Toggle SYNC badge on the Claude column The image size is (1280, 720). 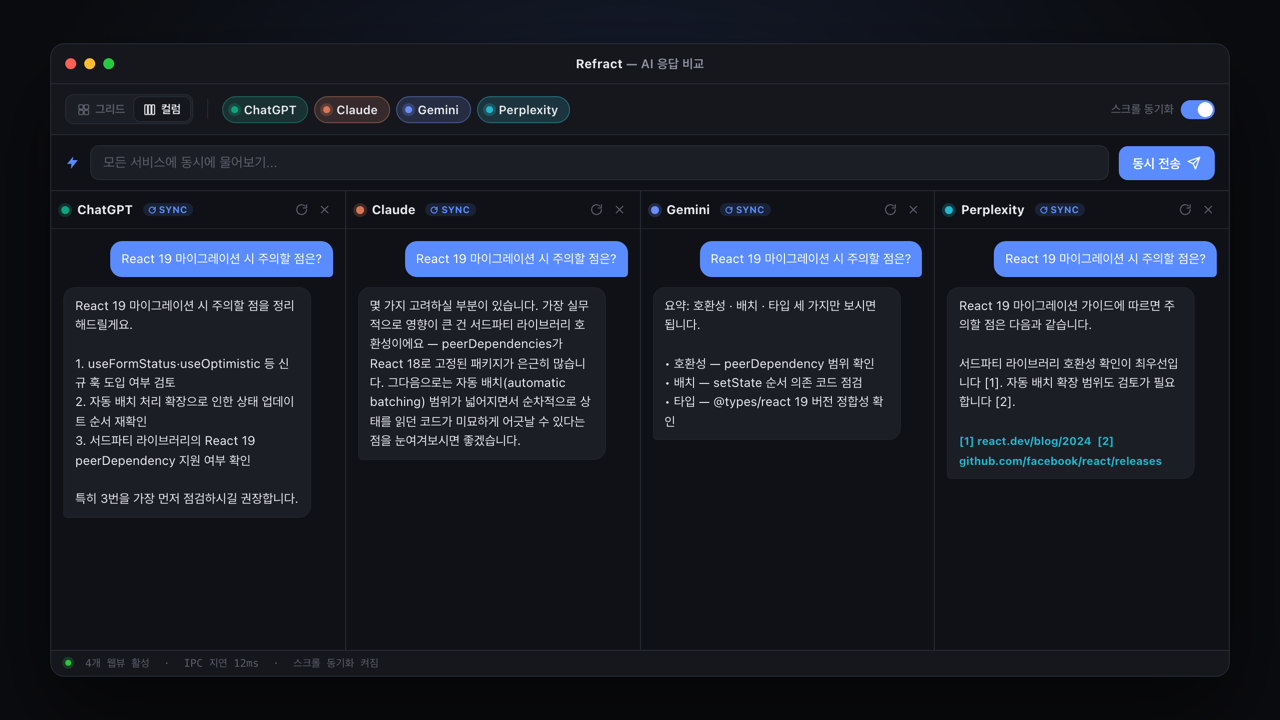[x=451, y=210]
